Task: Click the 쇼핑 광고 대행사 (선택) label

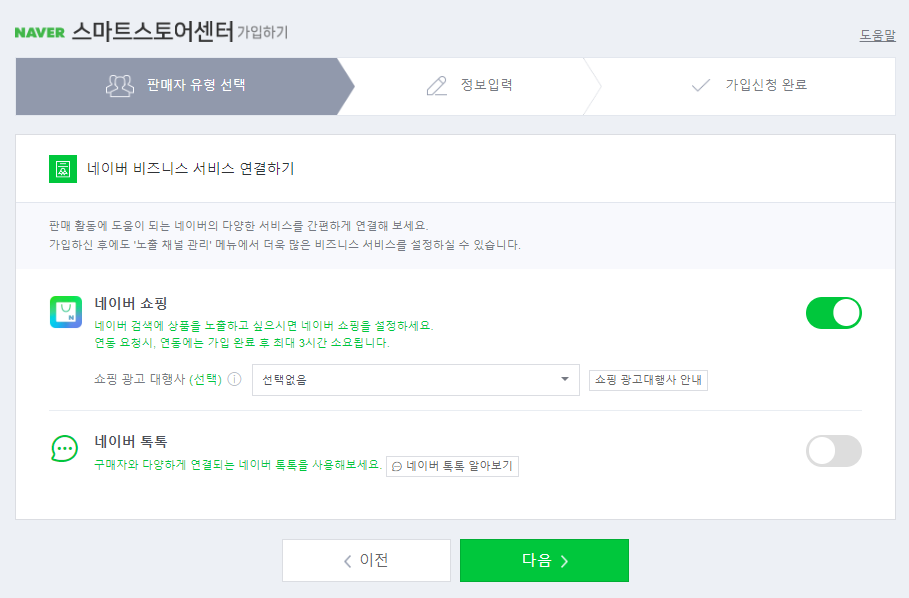Action: [158, 380]
